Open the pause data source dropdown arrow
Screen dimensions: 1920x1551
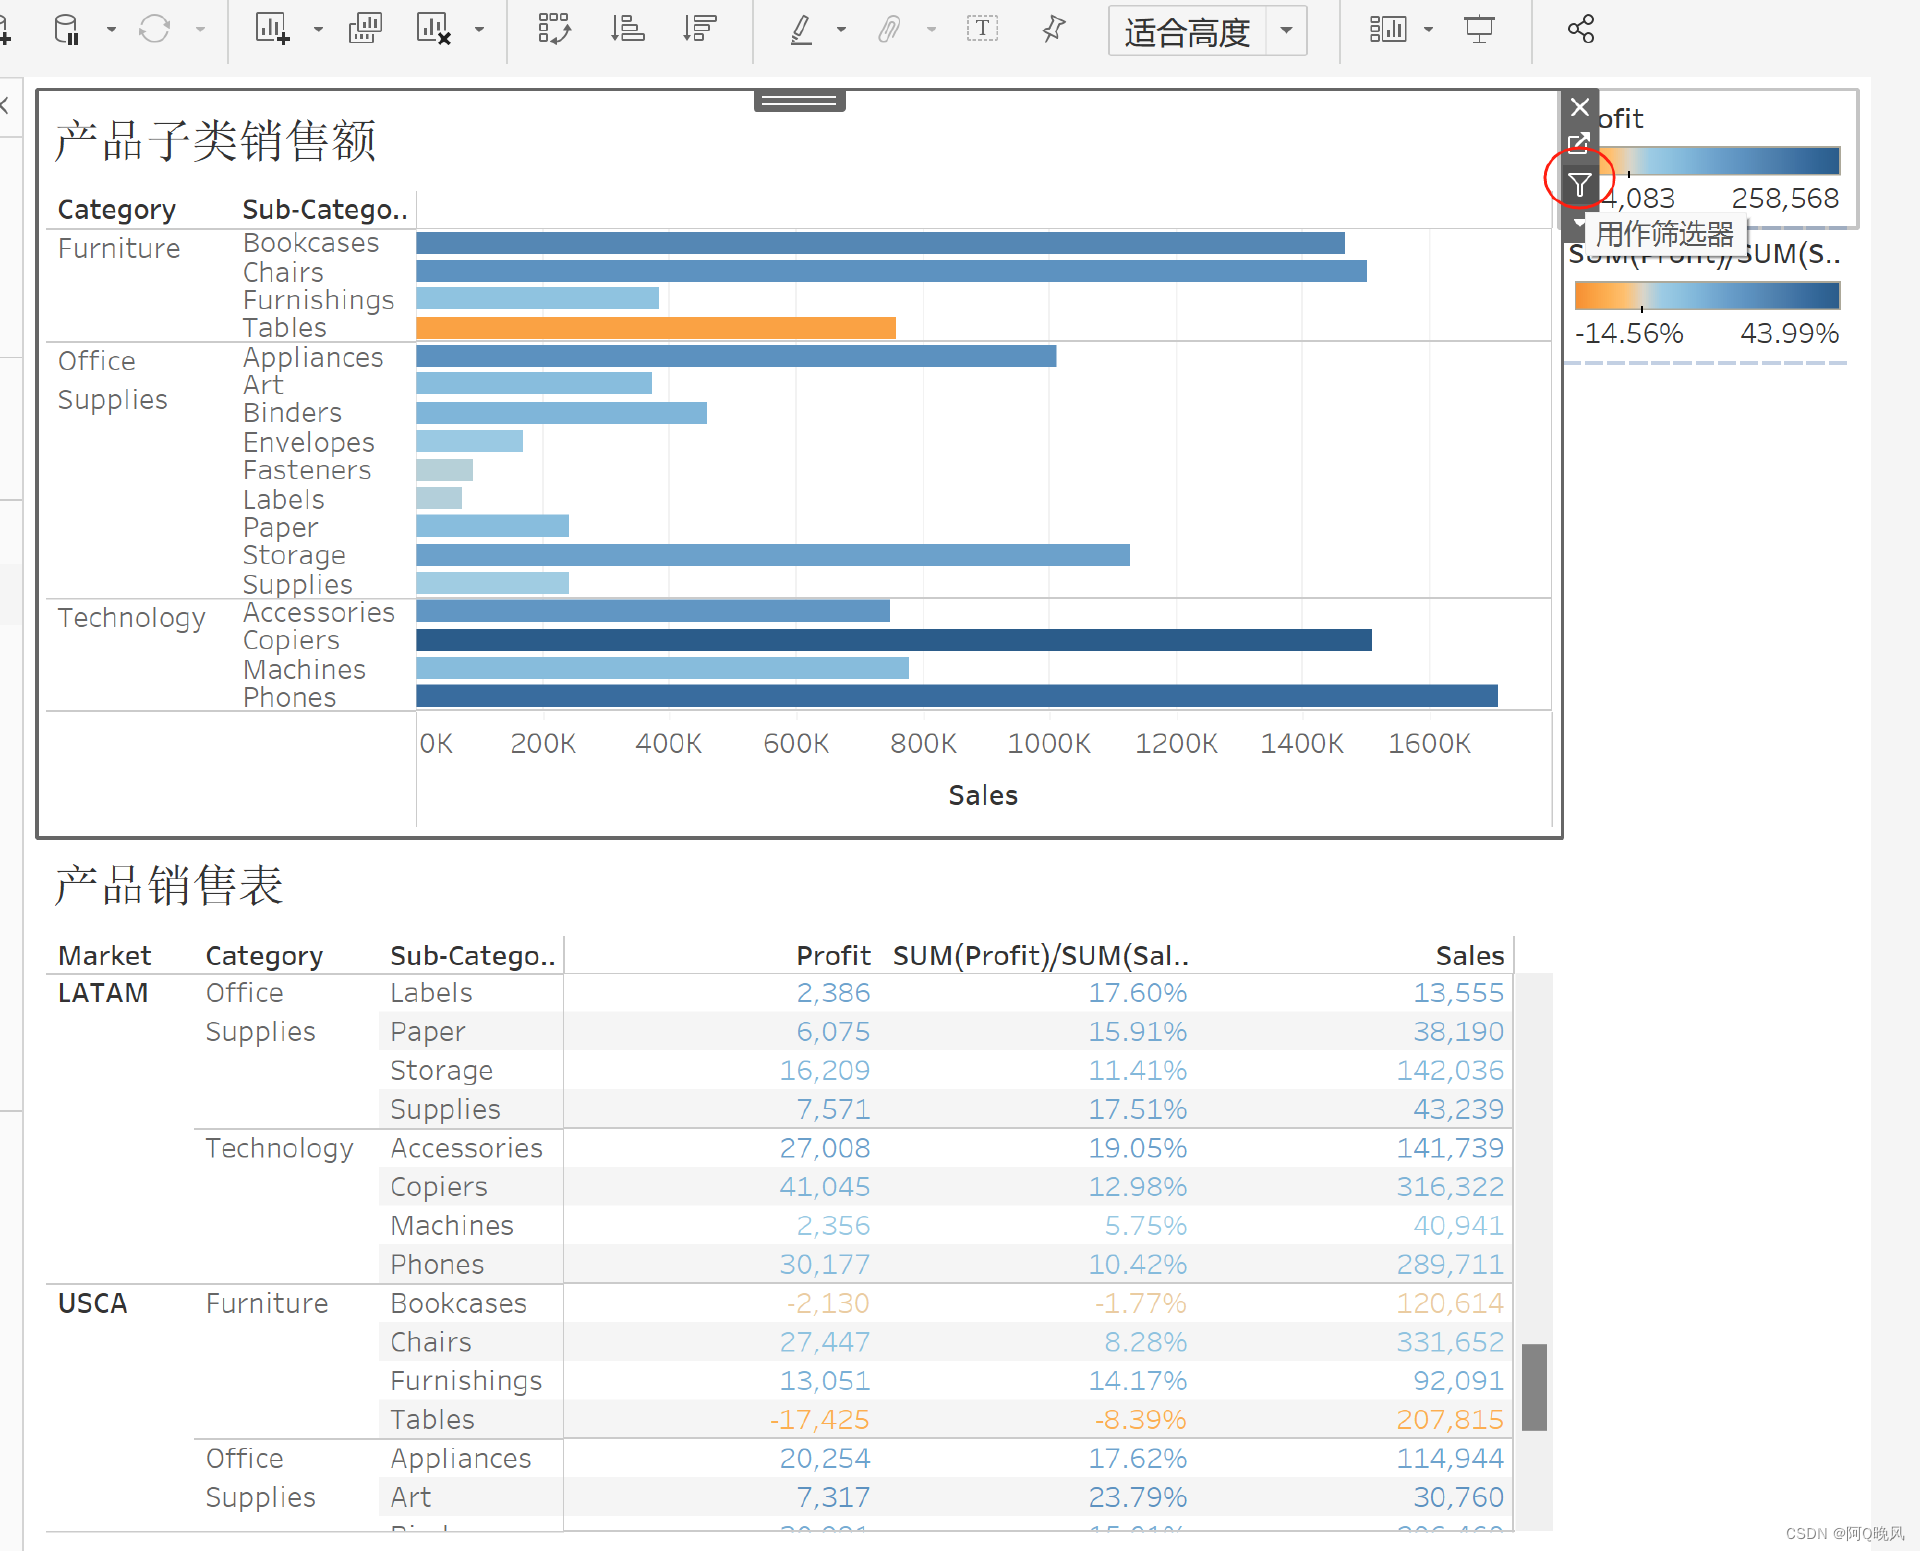point(111,29)
